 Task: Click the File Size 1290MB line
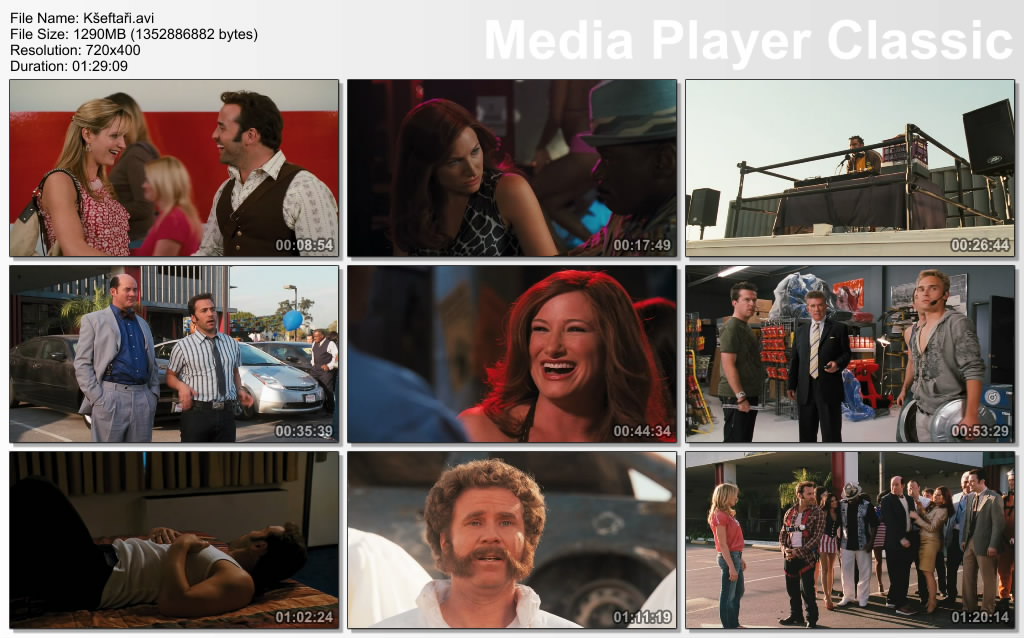tap(134, 34)
